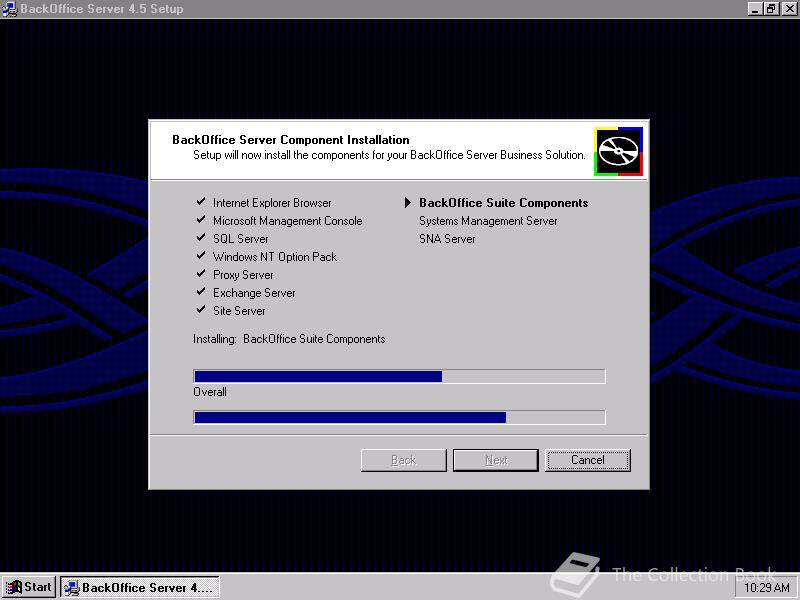This screenshot has width=800, height=600.
Task: Click Proxy Server list entry
Action: pyautogui.click(x=243, y=275)
